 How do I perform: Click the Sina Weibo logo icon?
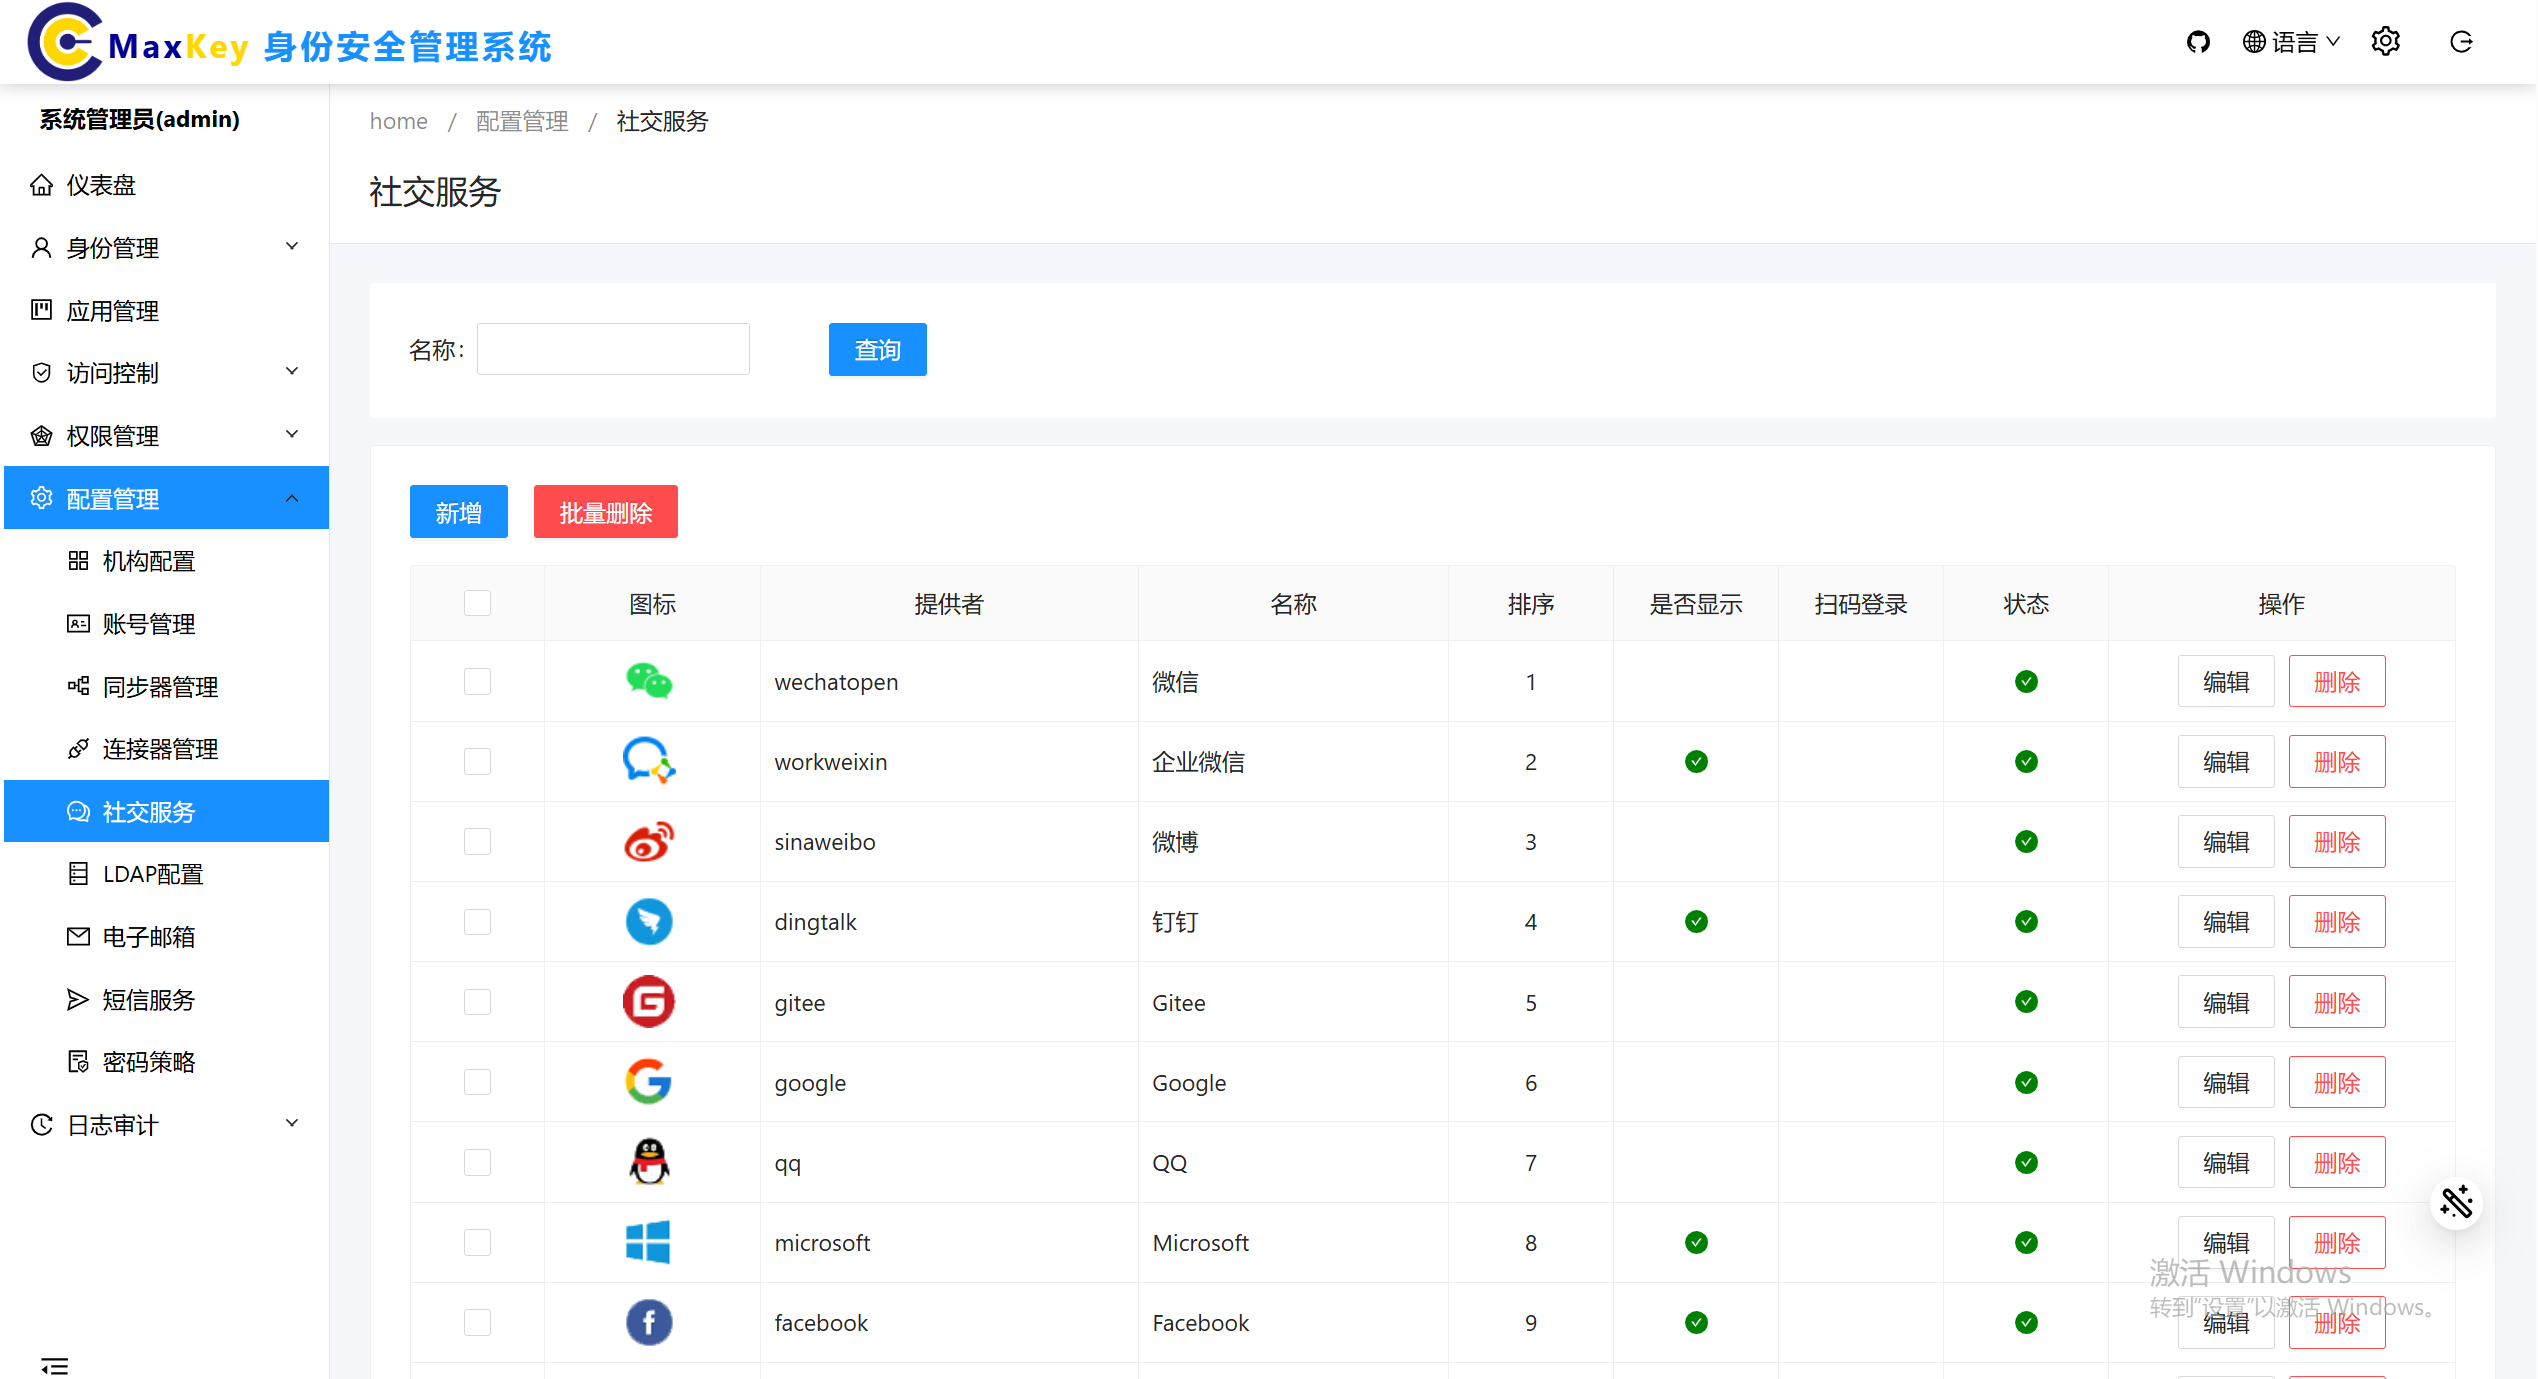click(x=649, y=842)
